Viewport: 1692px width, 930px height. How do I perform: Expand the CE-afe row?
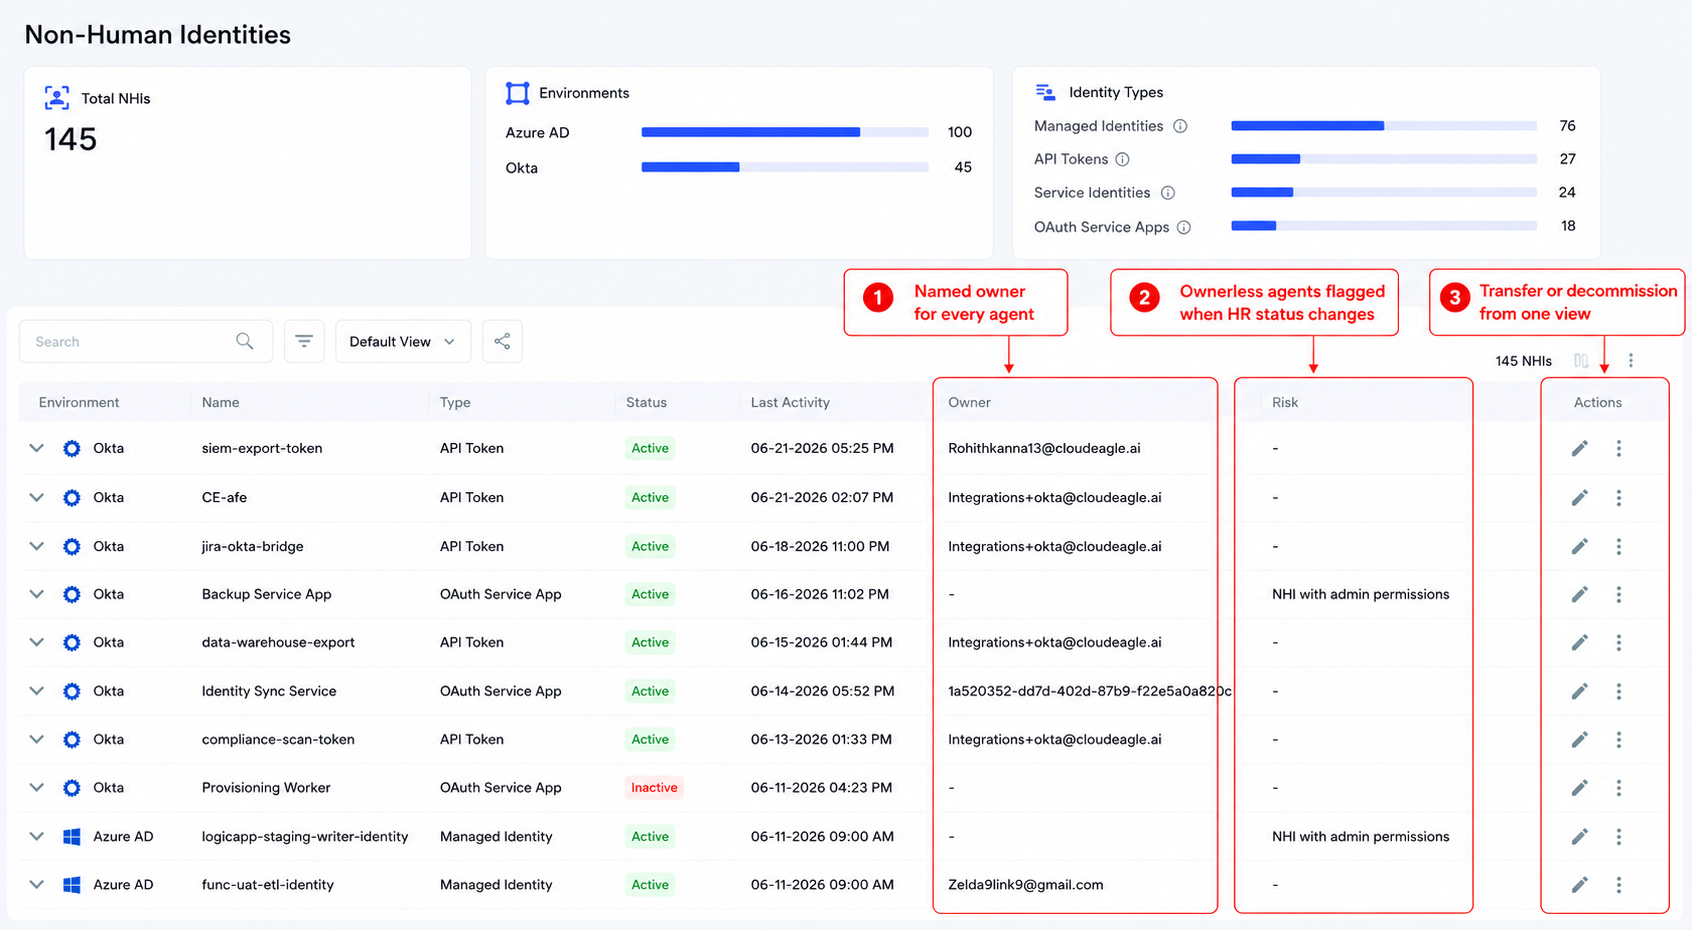(37, 497)
